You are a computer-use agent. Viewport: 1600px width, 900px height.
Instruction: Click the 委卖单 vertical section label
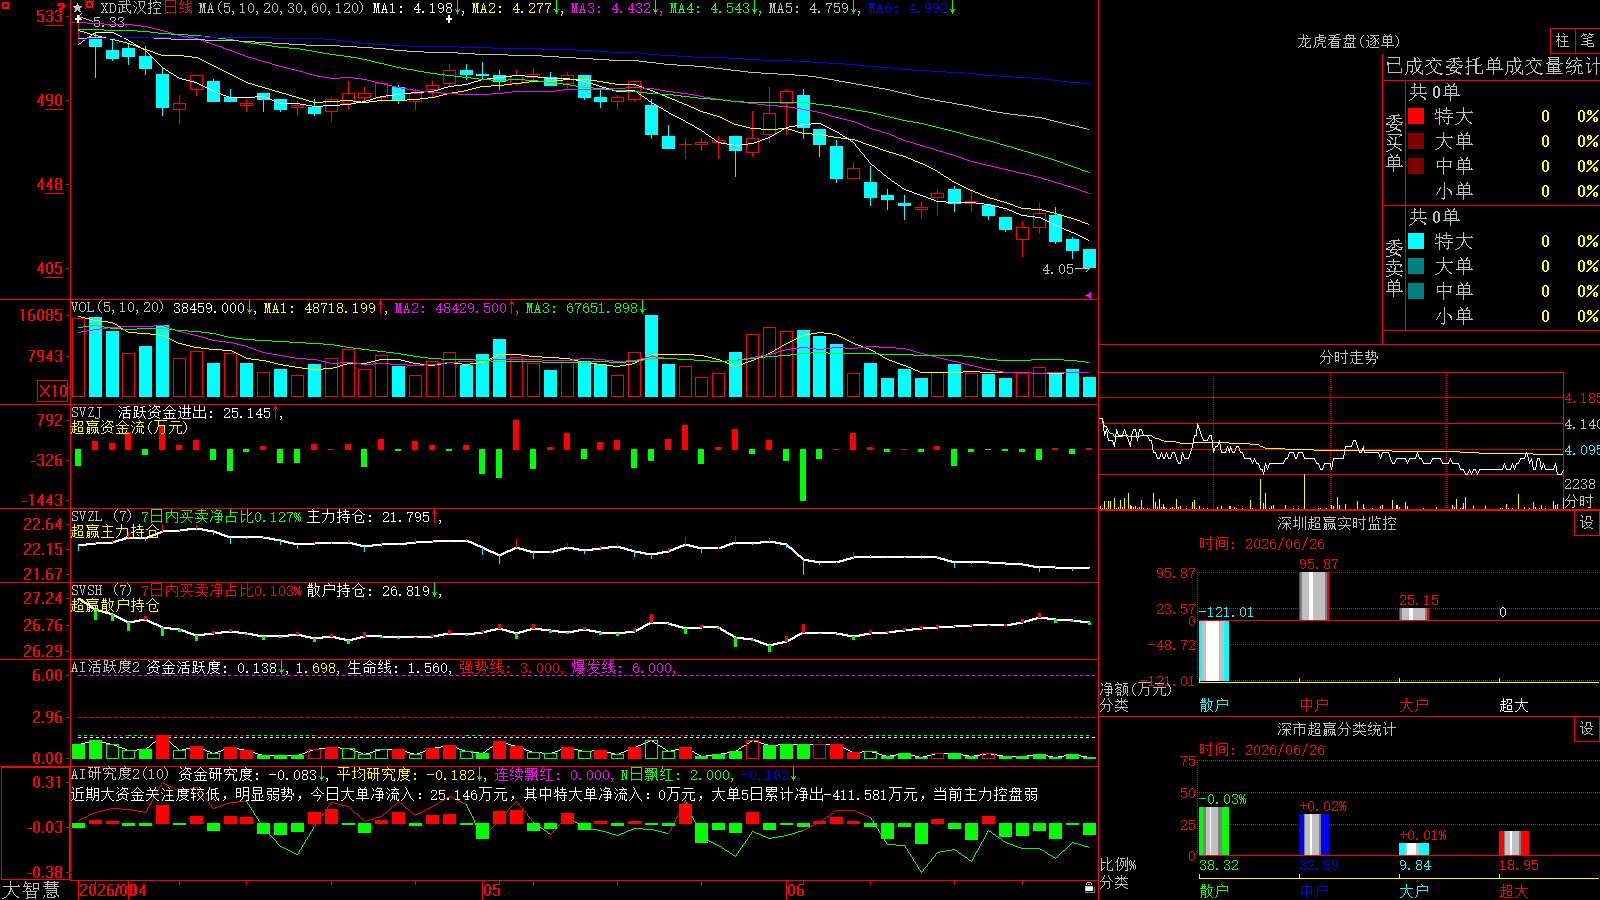(x=1394, y=267)
